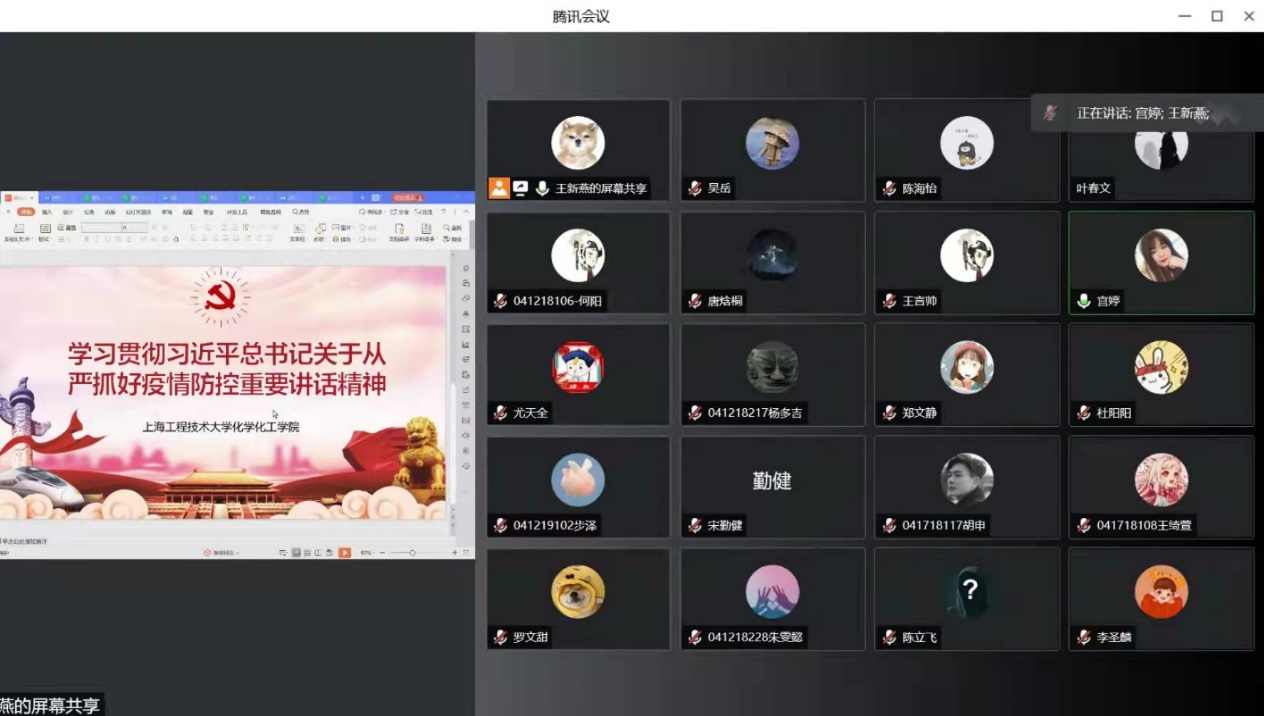Screen dimensions: 1264x716
Task: Select the highlighted Home tab in WPS ribbon
Action: [26, 212]
